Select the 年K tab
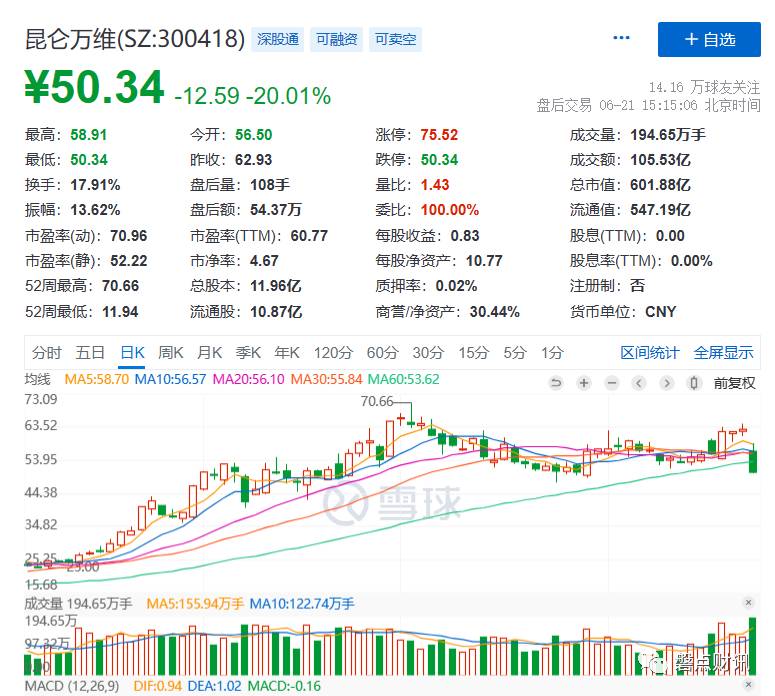This screenshot has height=696, width=775. click(287, 352)
